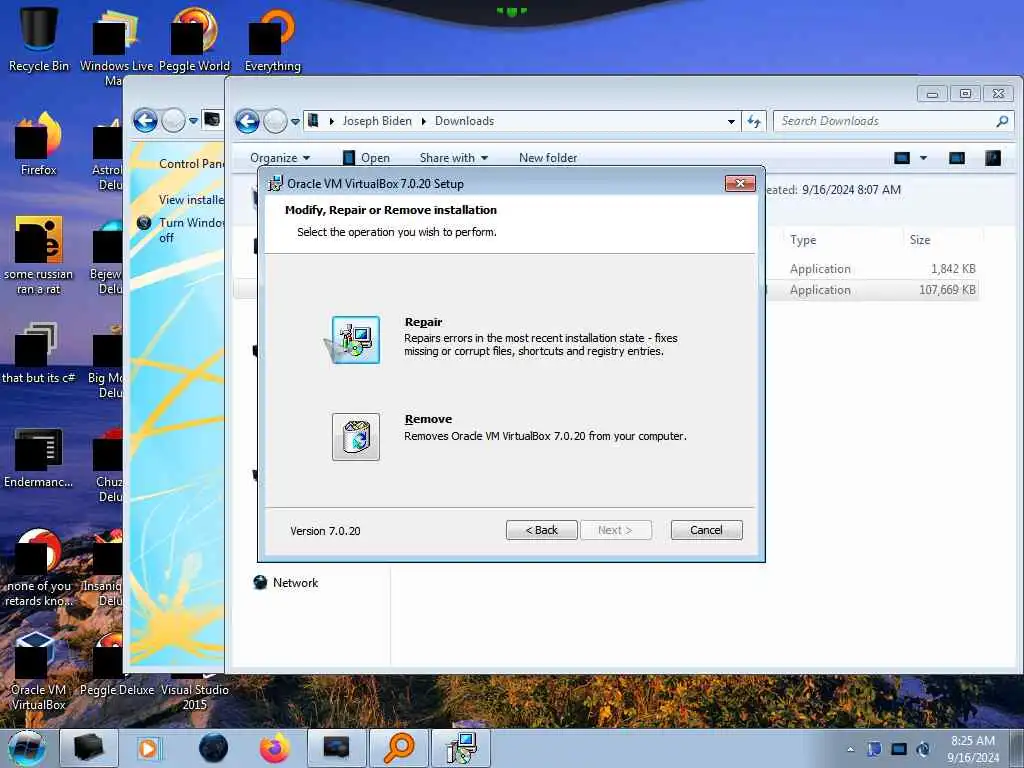
Task: Click View installed updates link
Action: point(191,200)
